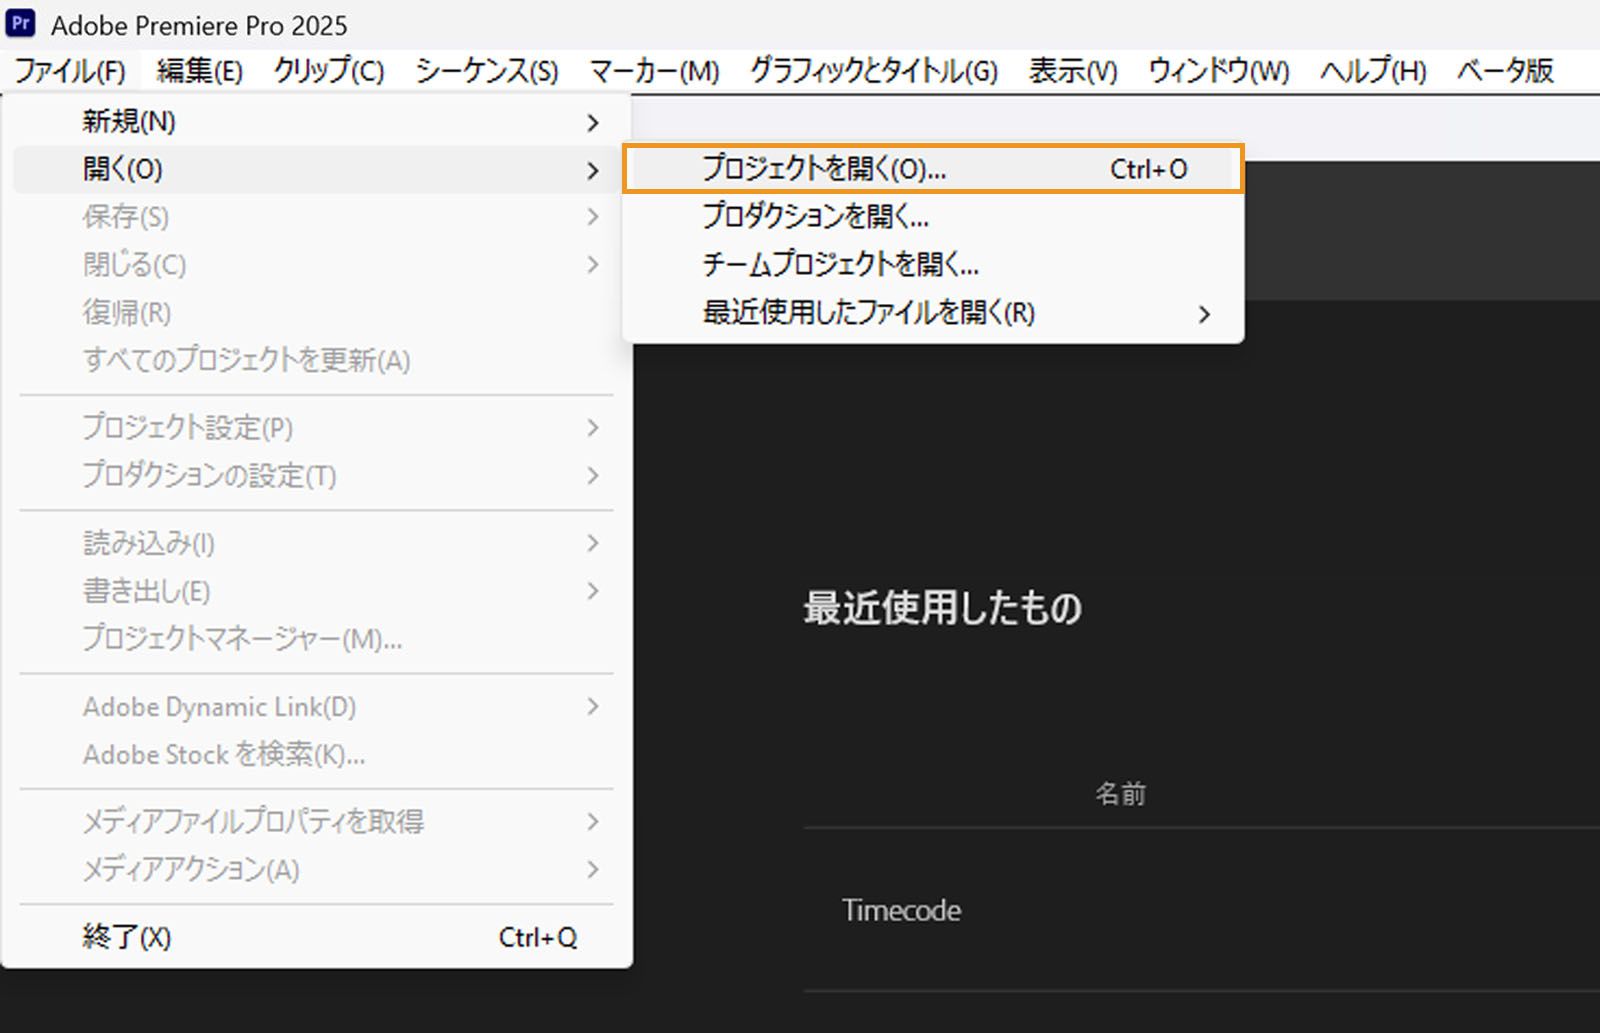Choose チームプロジェクトを開く option
The height and width of the screenshot is (1033, 1600).
tap(840, 265)
